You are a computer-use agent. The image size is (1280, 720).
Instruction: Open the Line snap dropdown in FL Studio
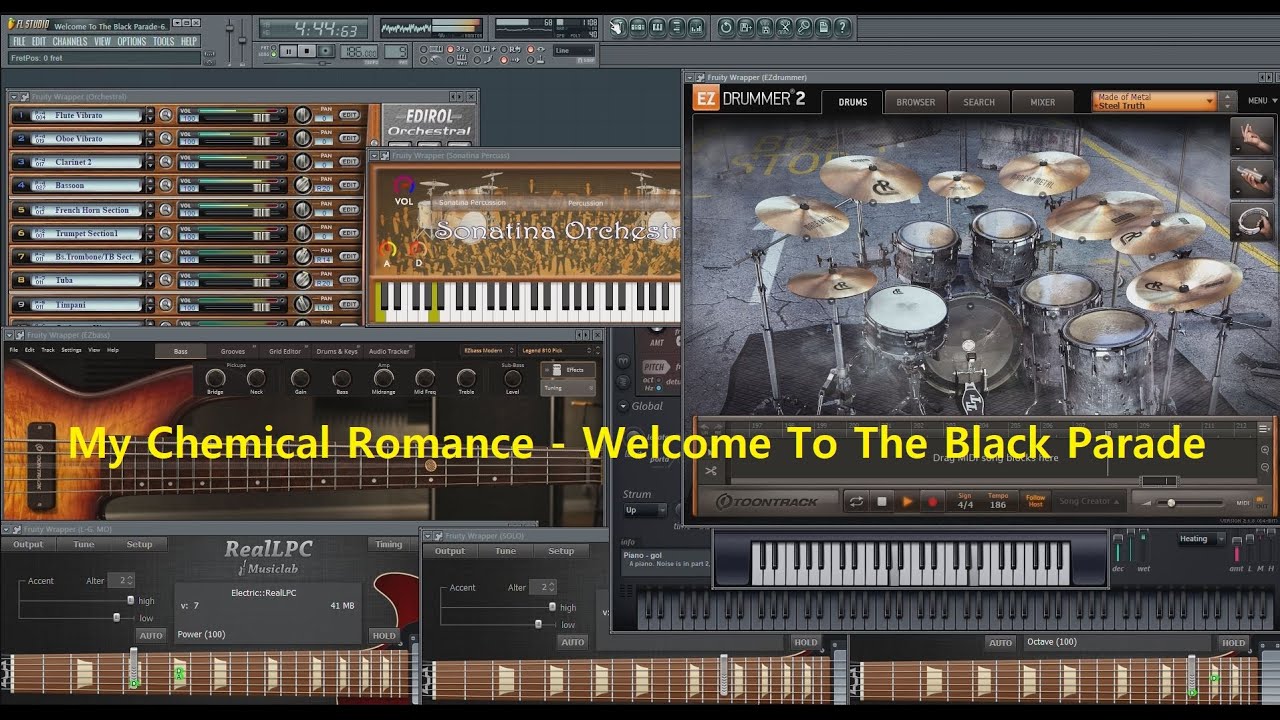pyautogui.click(x=575, y=50)
